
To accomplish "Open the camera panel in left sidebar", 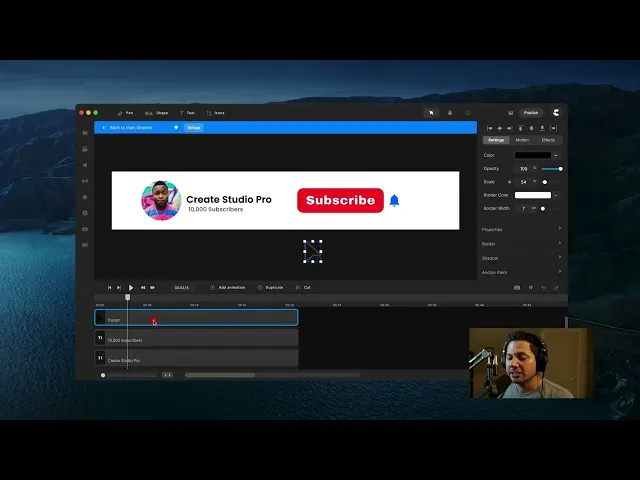I will click(85, 229).
